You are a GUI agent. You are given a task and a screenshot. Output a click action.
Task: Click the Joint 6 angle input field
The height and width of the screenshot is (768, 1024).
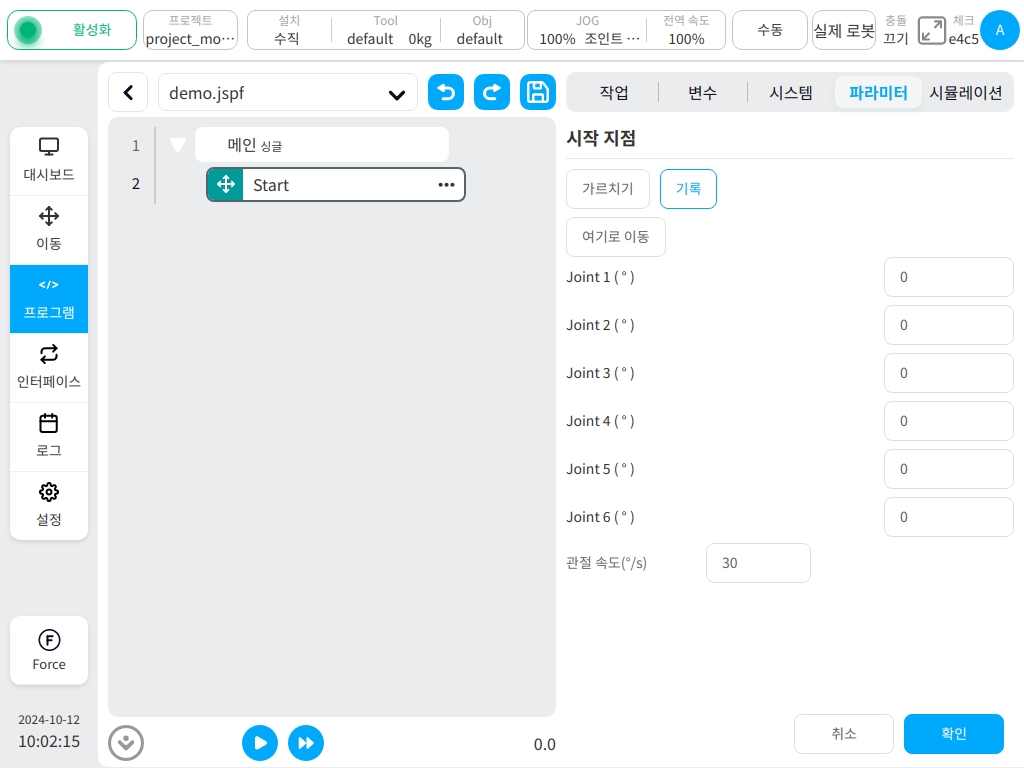(949, 517)
